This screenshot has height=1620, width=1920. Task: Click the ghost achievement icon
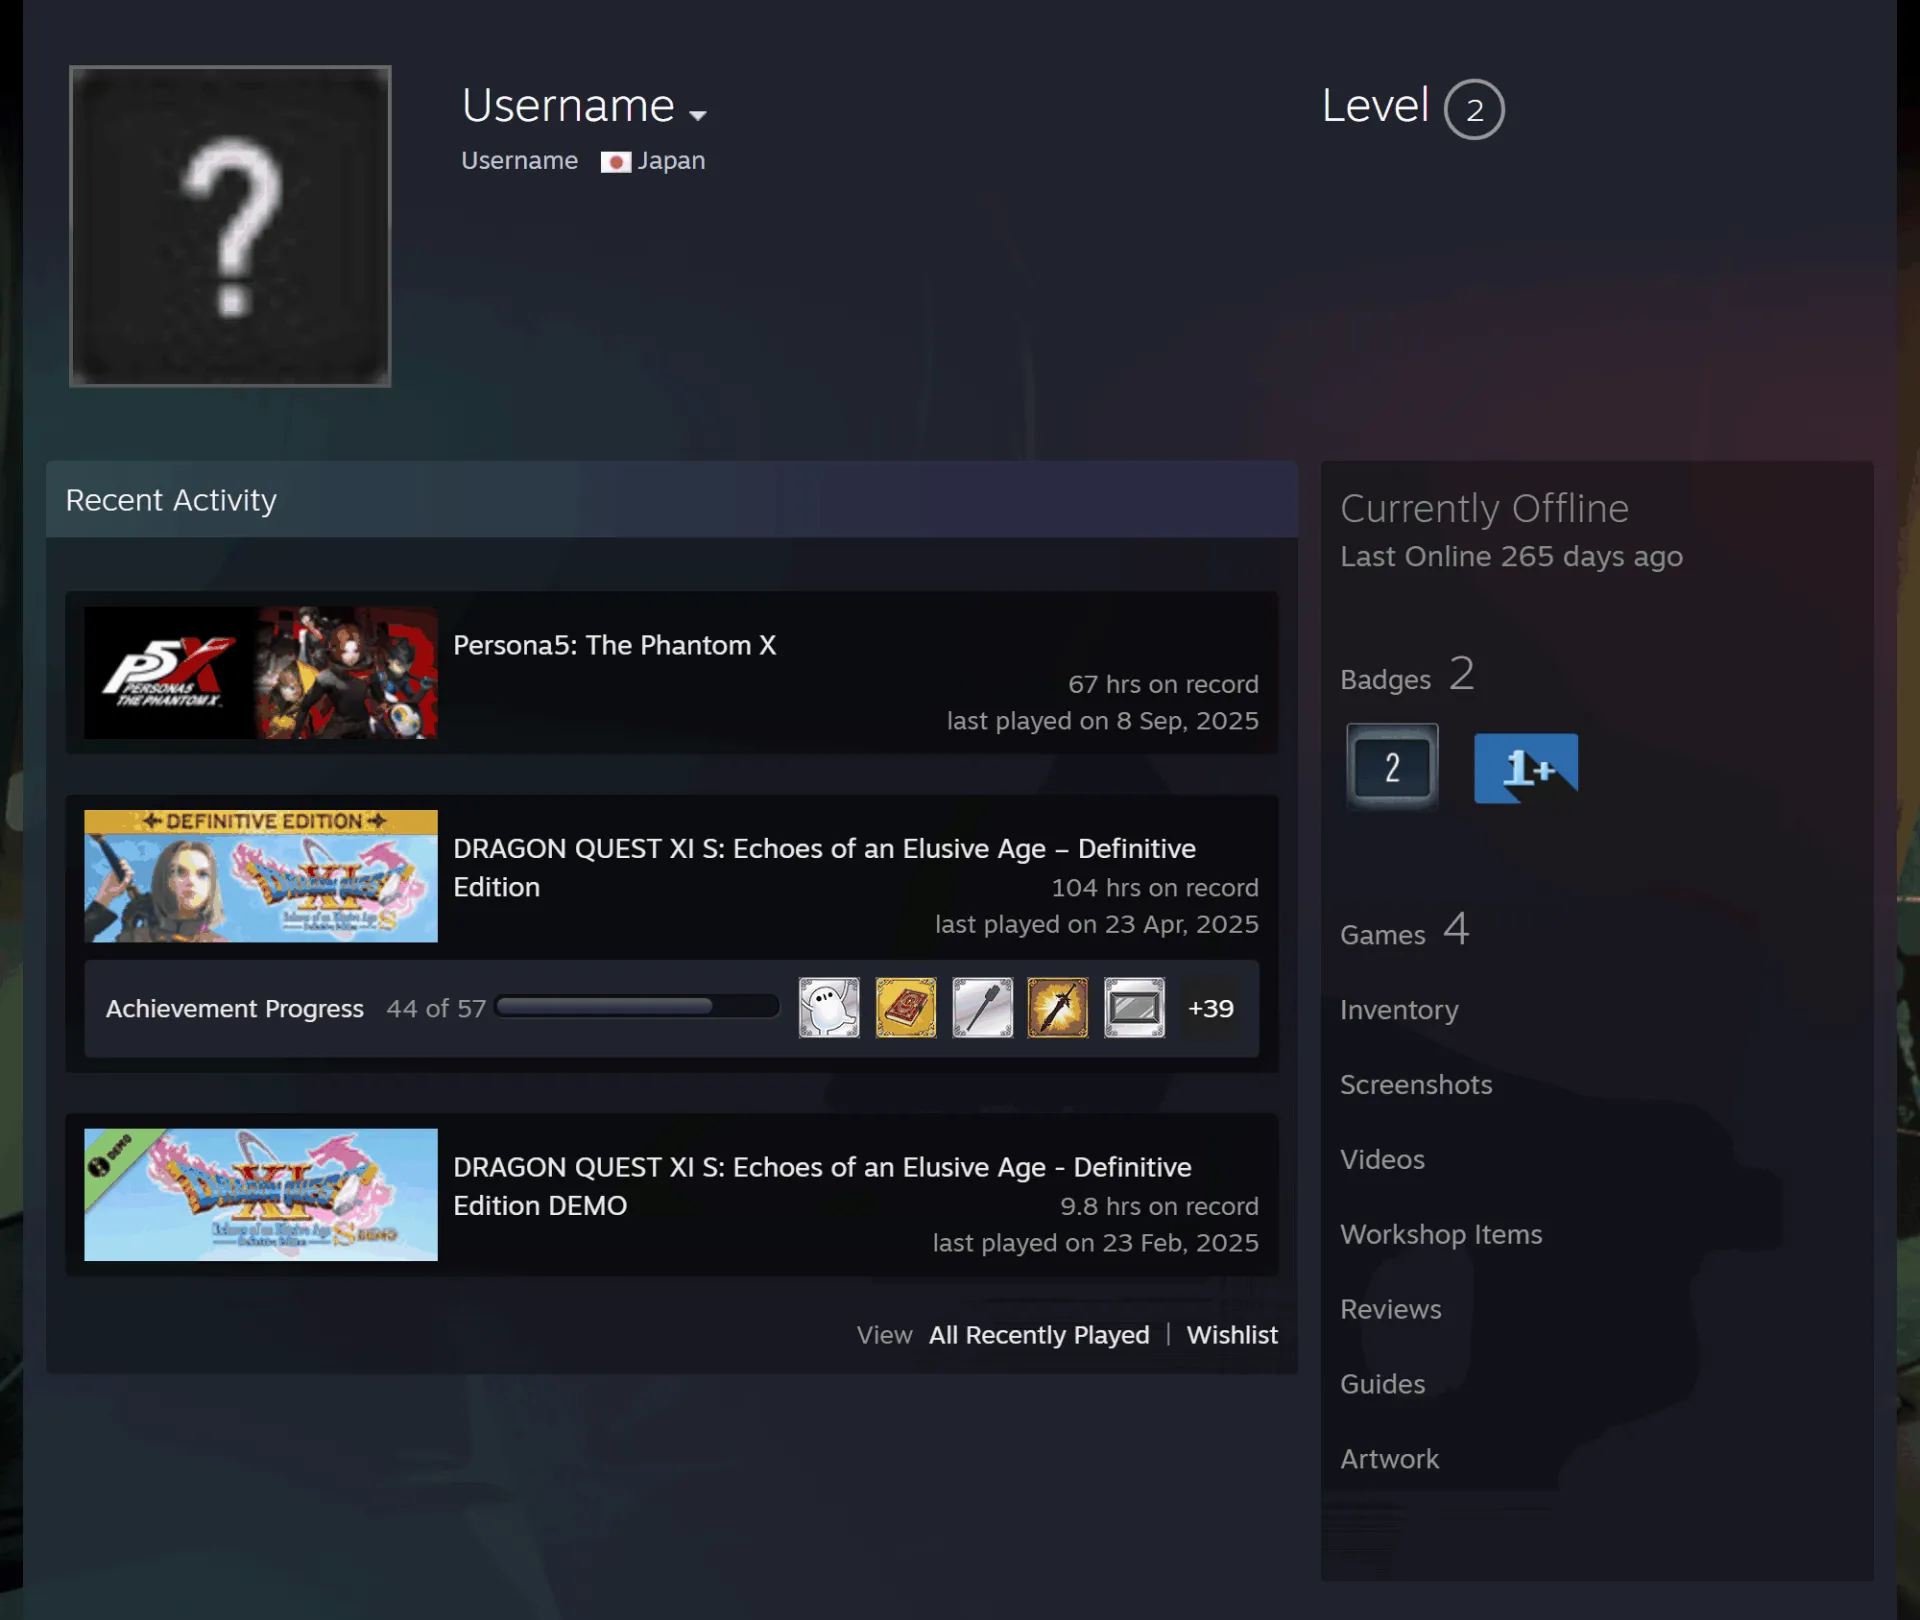pyautogui.click(x=829, y=1008)
